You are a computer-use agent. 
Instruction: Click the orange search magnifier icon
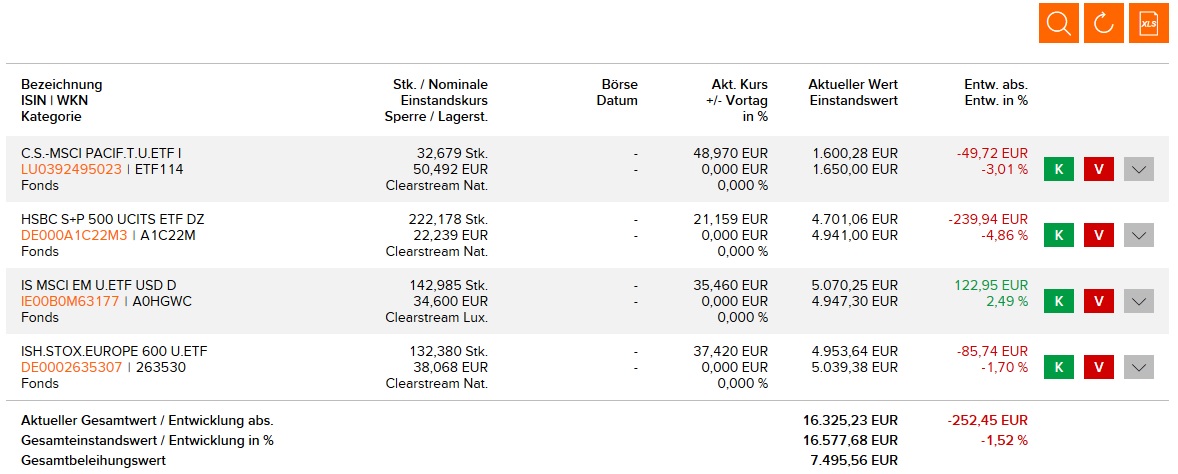point(1059,23)
